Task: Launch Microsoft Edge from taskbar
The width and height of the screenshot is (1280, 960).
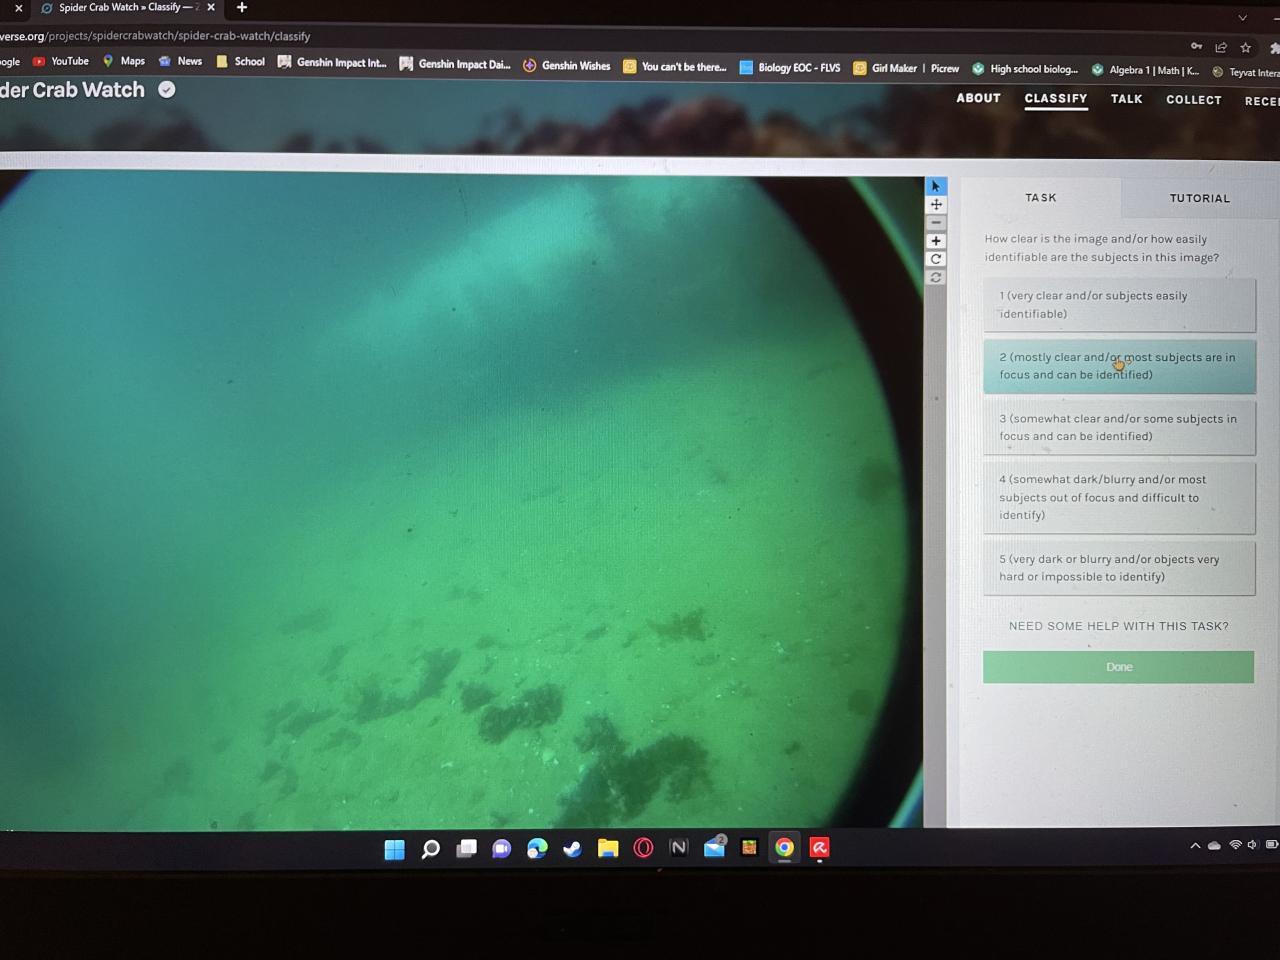Action: coord(537,849)
